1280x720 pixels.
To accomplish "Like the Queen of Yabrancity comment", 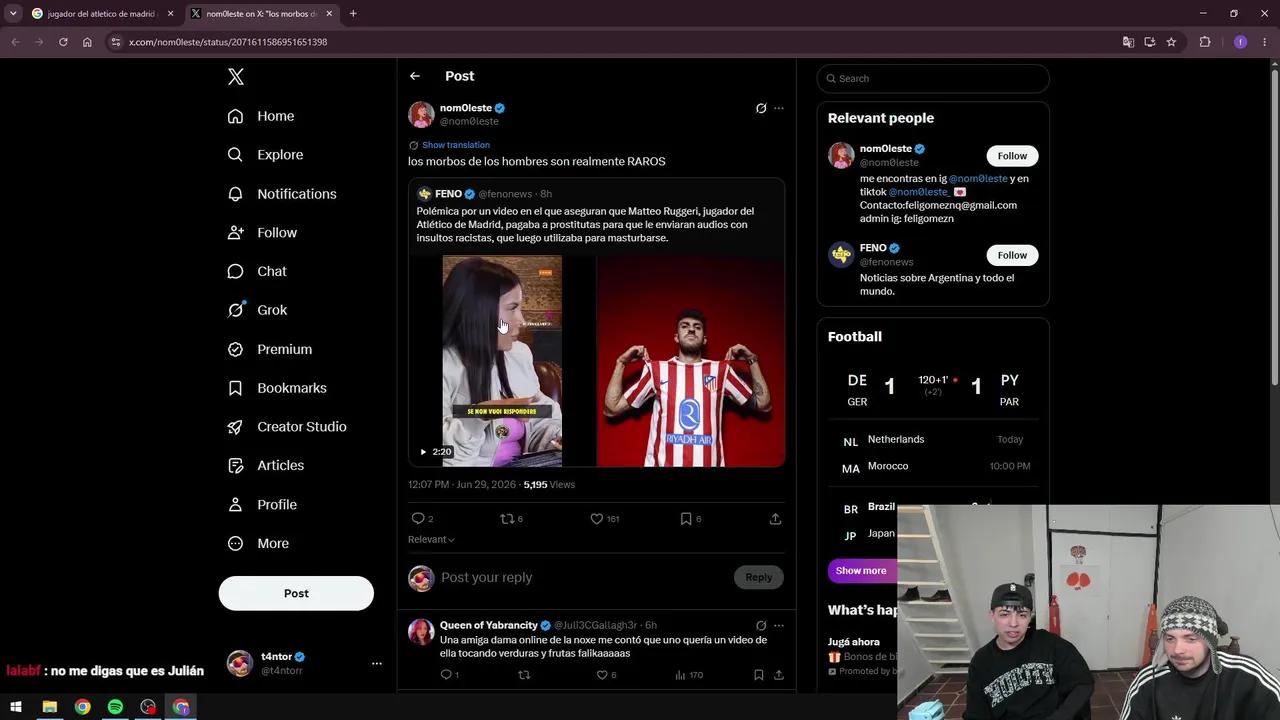I will point(602,675).
